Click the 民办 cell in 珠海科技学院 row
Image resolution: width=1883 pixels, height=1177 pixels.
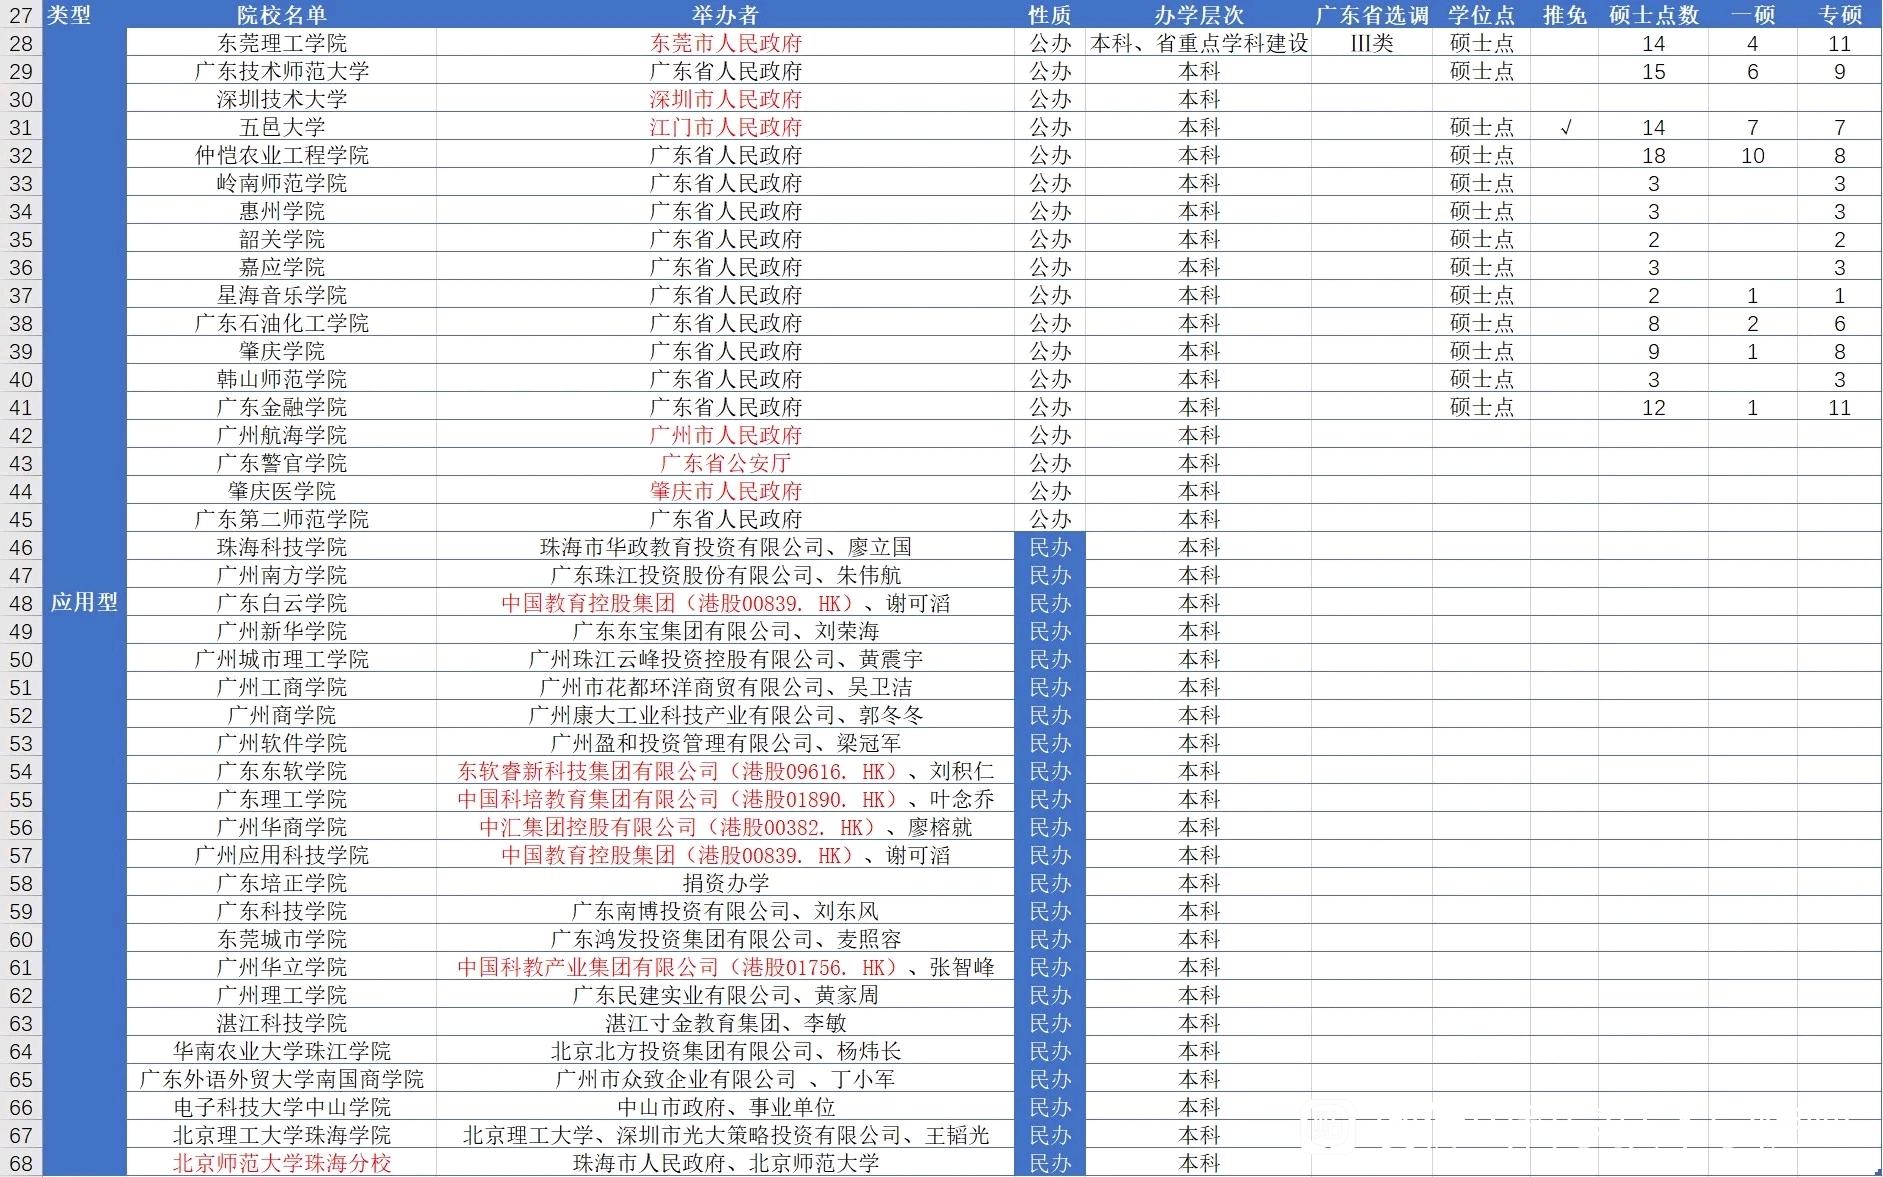[x=1050, y=547]
